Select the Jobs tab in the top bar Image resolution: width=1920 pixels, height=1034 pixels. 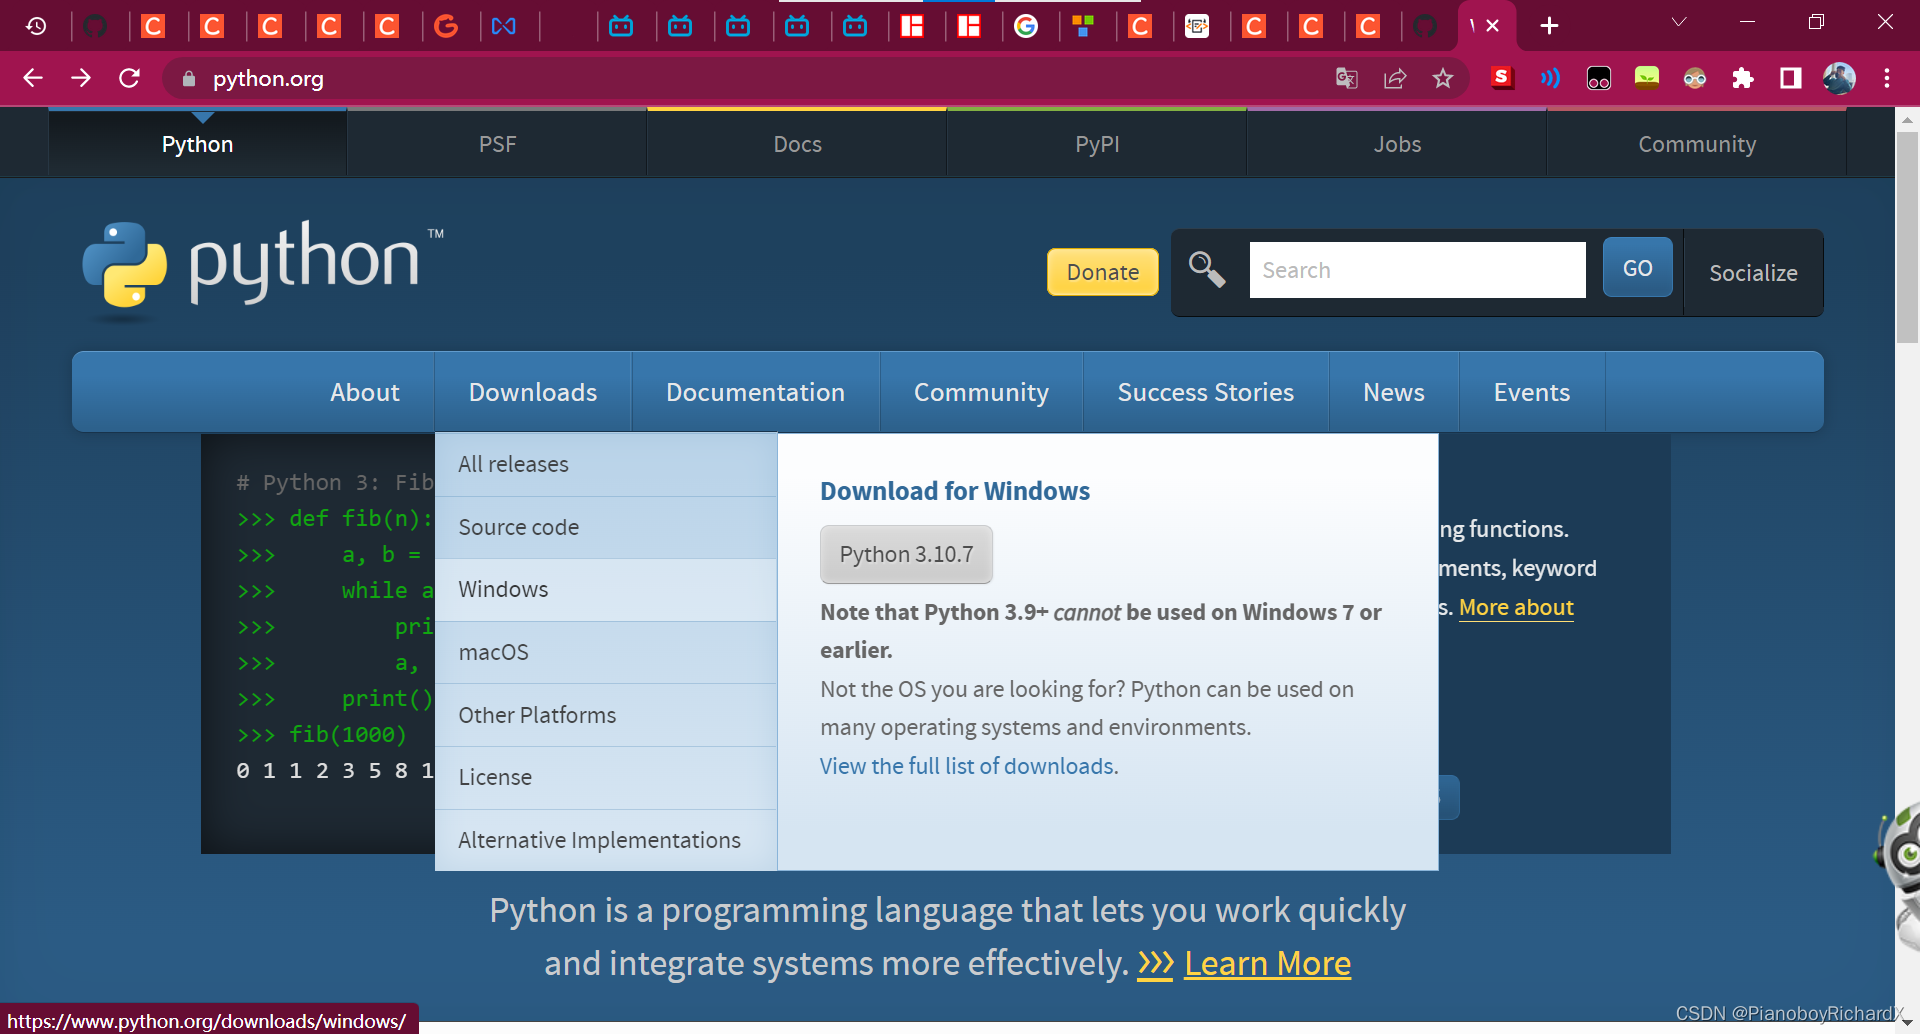(1397, 144)
